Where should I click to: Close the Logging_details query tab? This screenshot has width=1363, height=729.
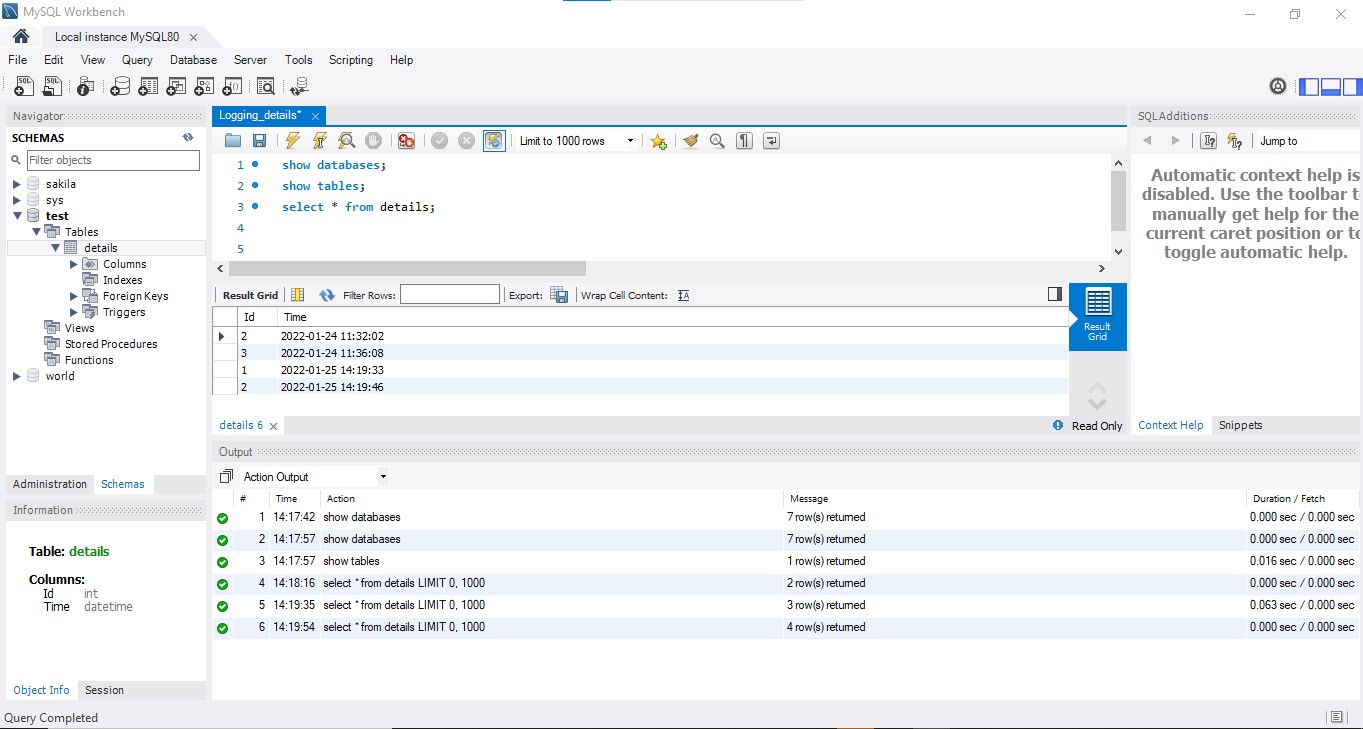[x=315, y=116]
